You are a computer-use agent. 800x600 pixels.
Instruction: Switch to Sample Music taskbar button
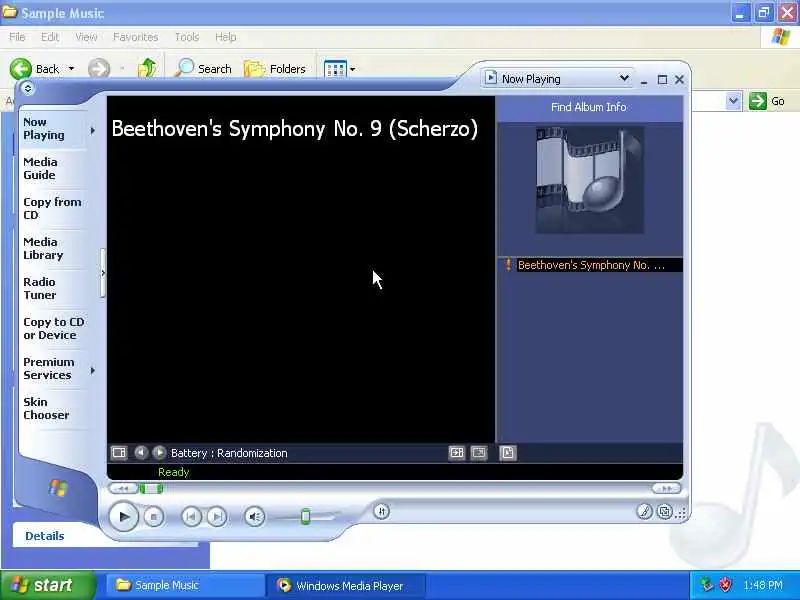[x=184, y=585]
